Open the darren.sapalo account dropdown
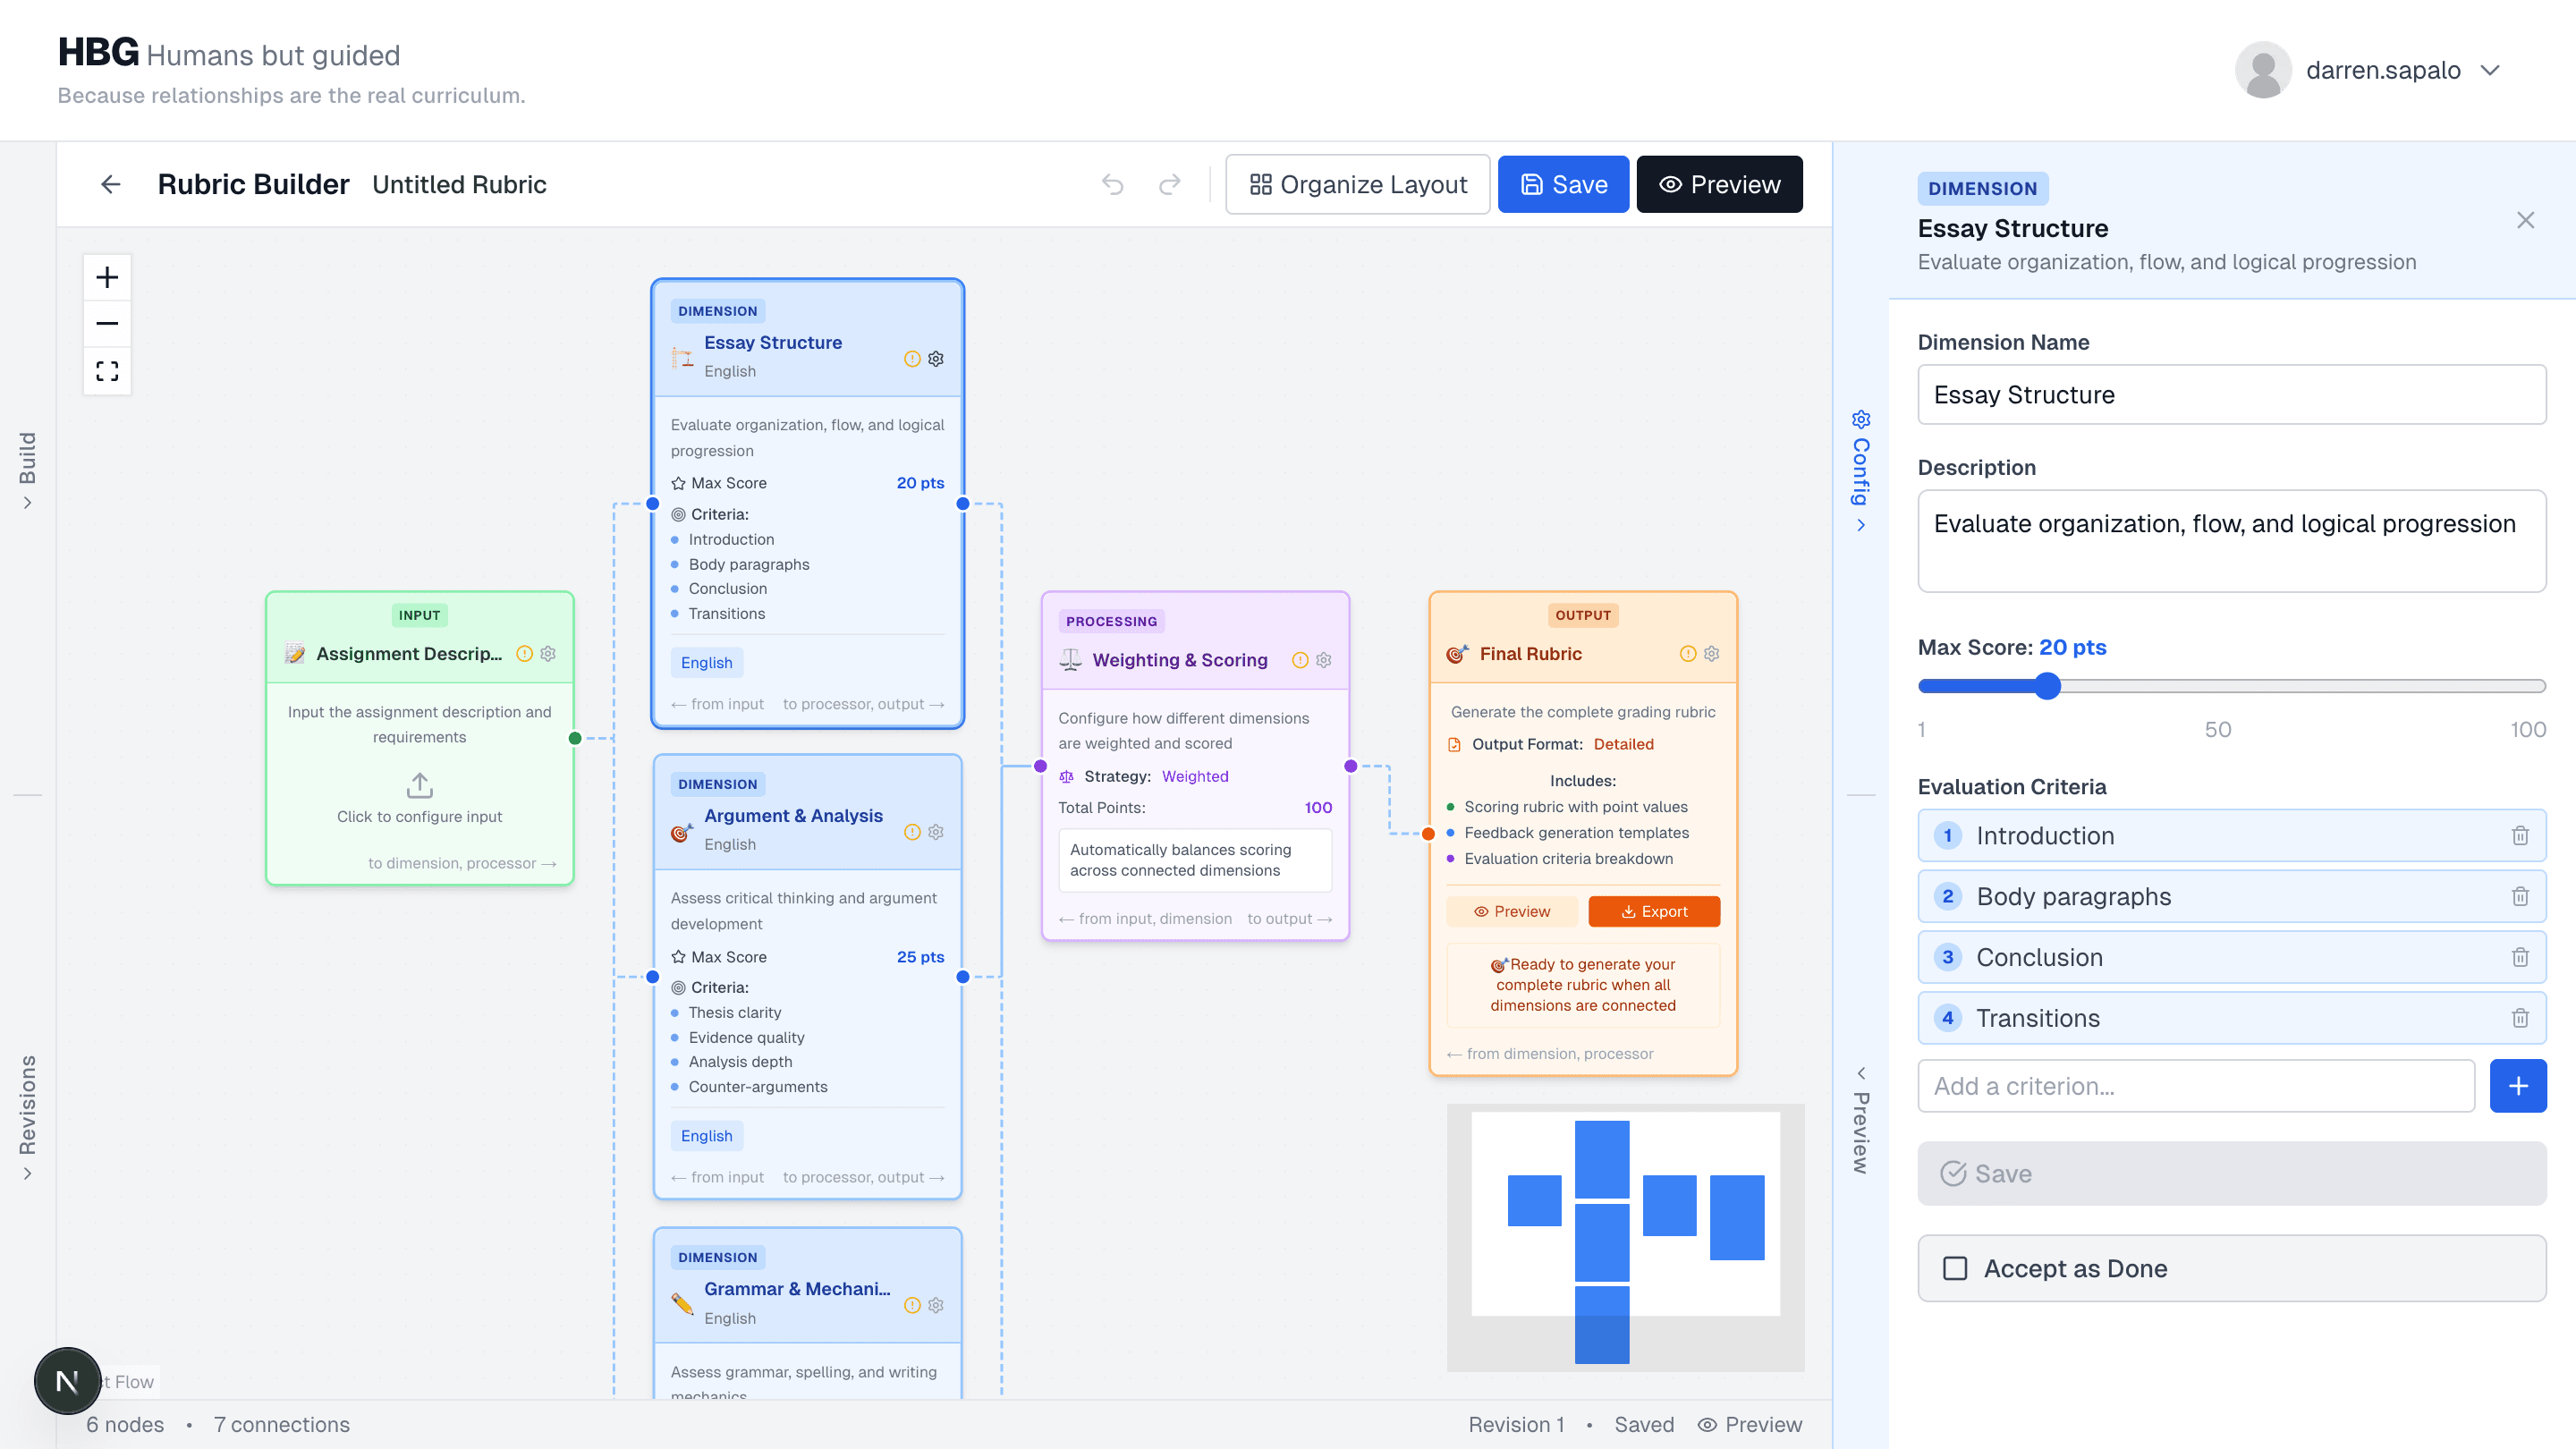Screen dimensions: 2576x1449 pyautogui.click(x=2489, y=70)
